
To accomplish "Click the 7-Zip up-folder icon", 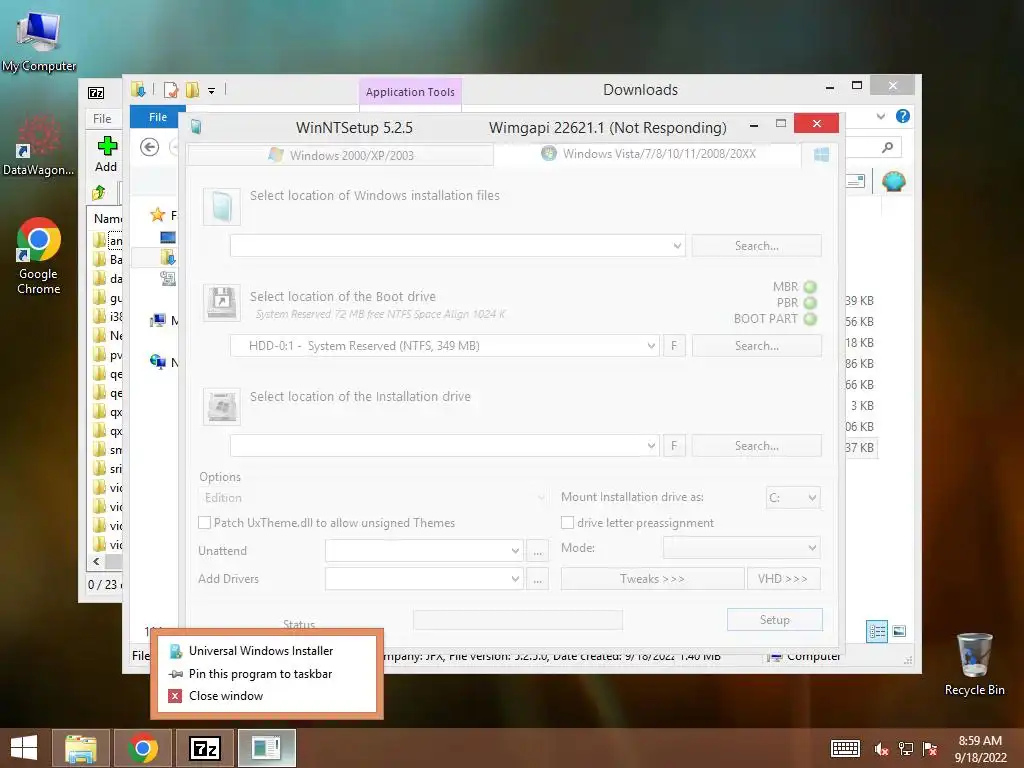I will coord(99,193).
